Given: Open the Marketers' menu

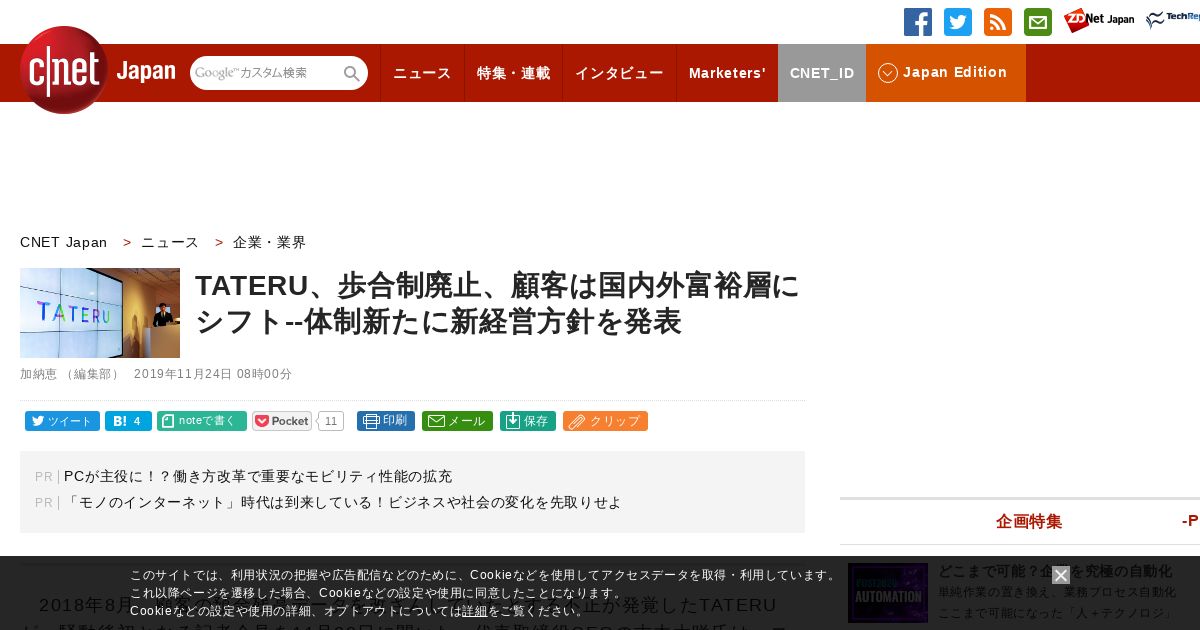Looking at the screenshot, I should [x=727, y=73].
